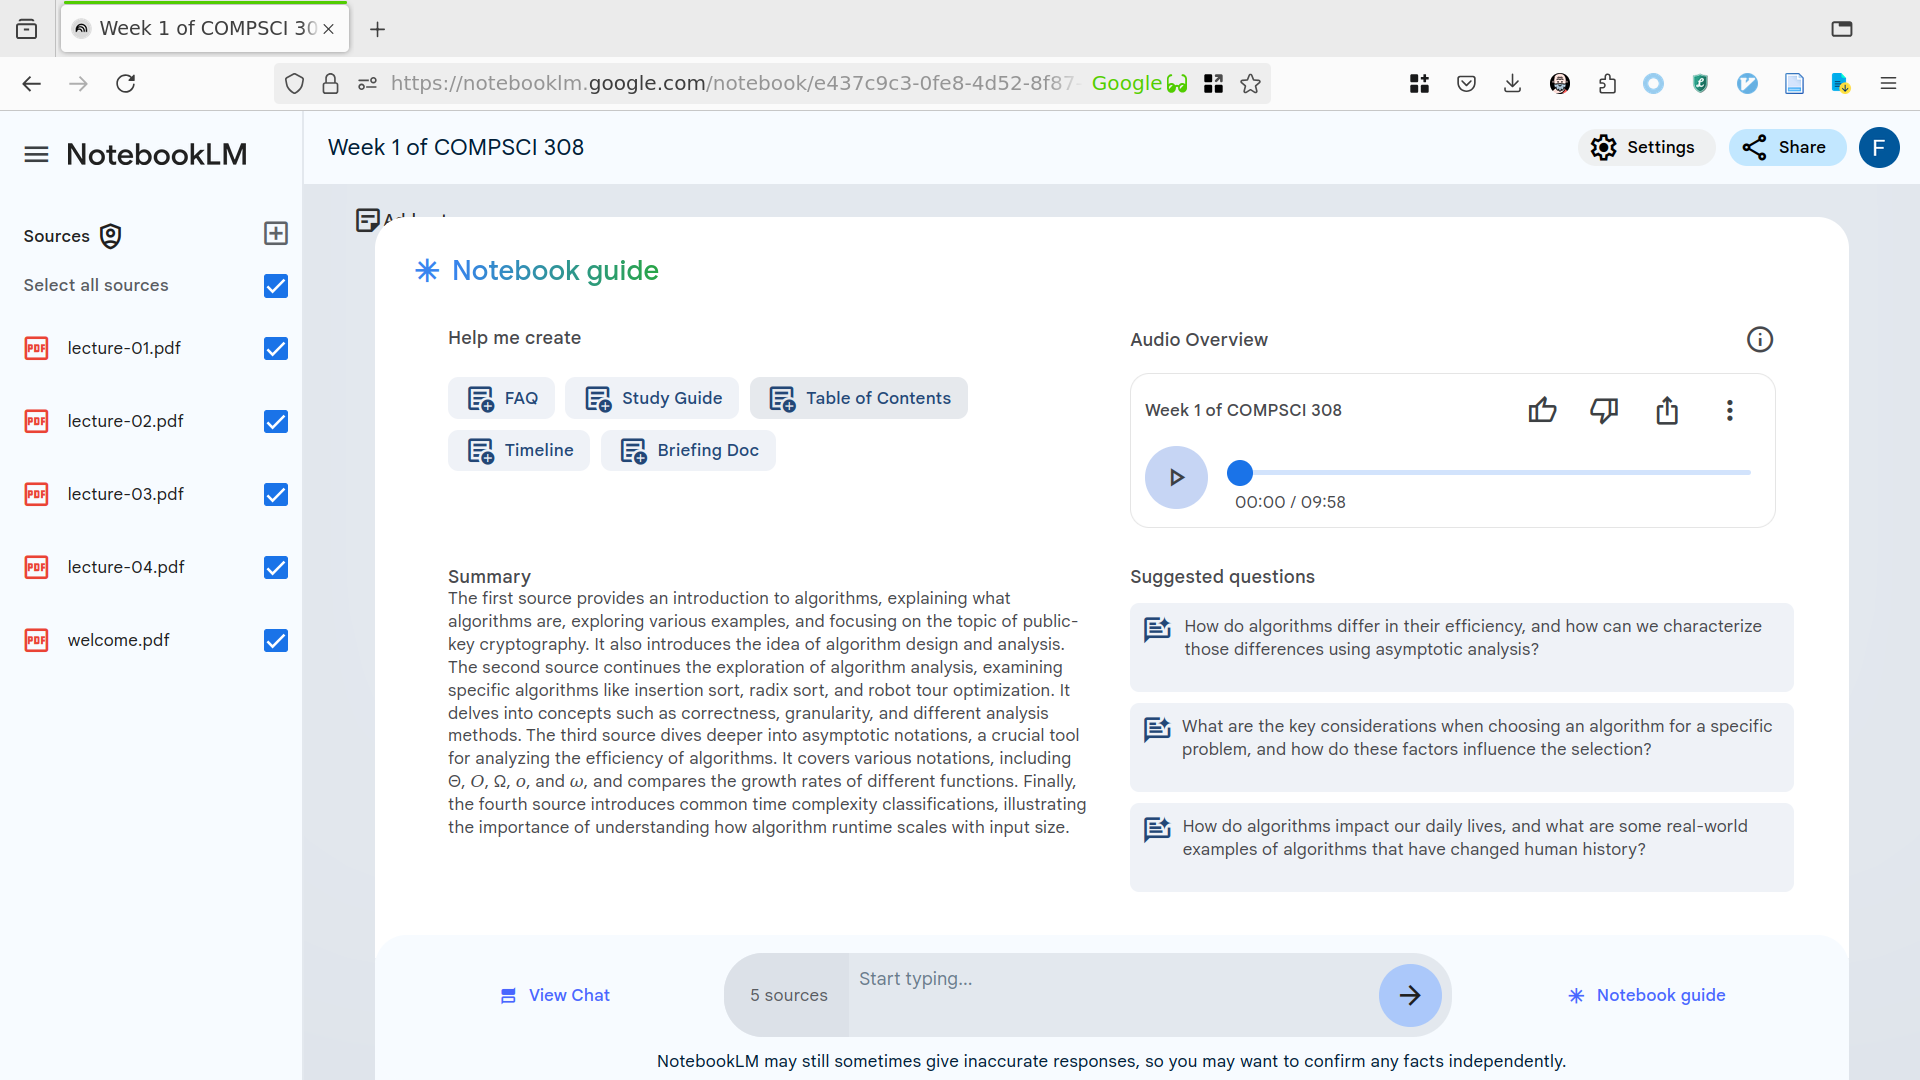Uncheck lecture-03.pdf checkbox
This screenshot has width=1920, height=1080.
[276, 494]
